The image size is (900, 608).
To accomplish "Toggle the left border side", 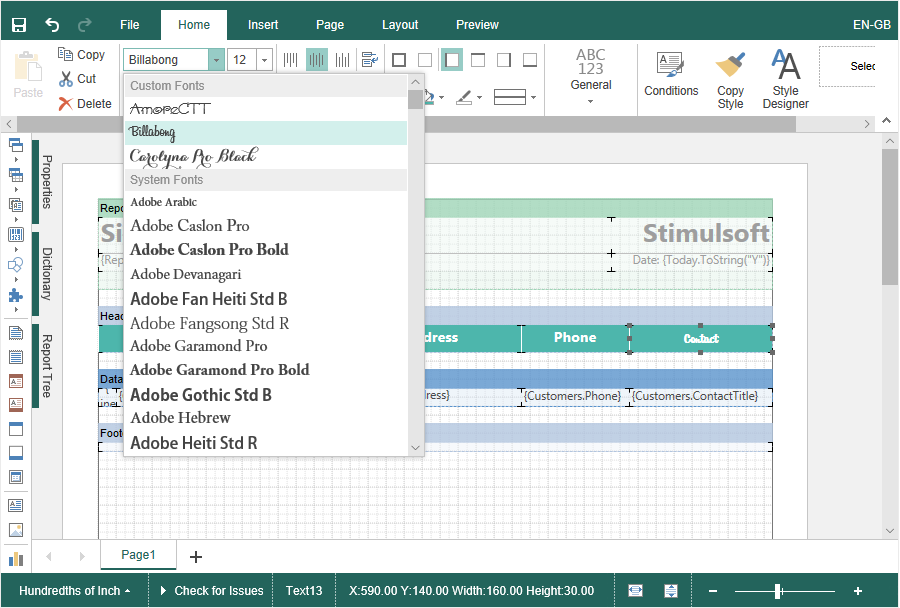I will [x=452, y=60].
